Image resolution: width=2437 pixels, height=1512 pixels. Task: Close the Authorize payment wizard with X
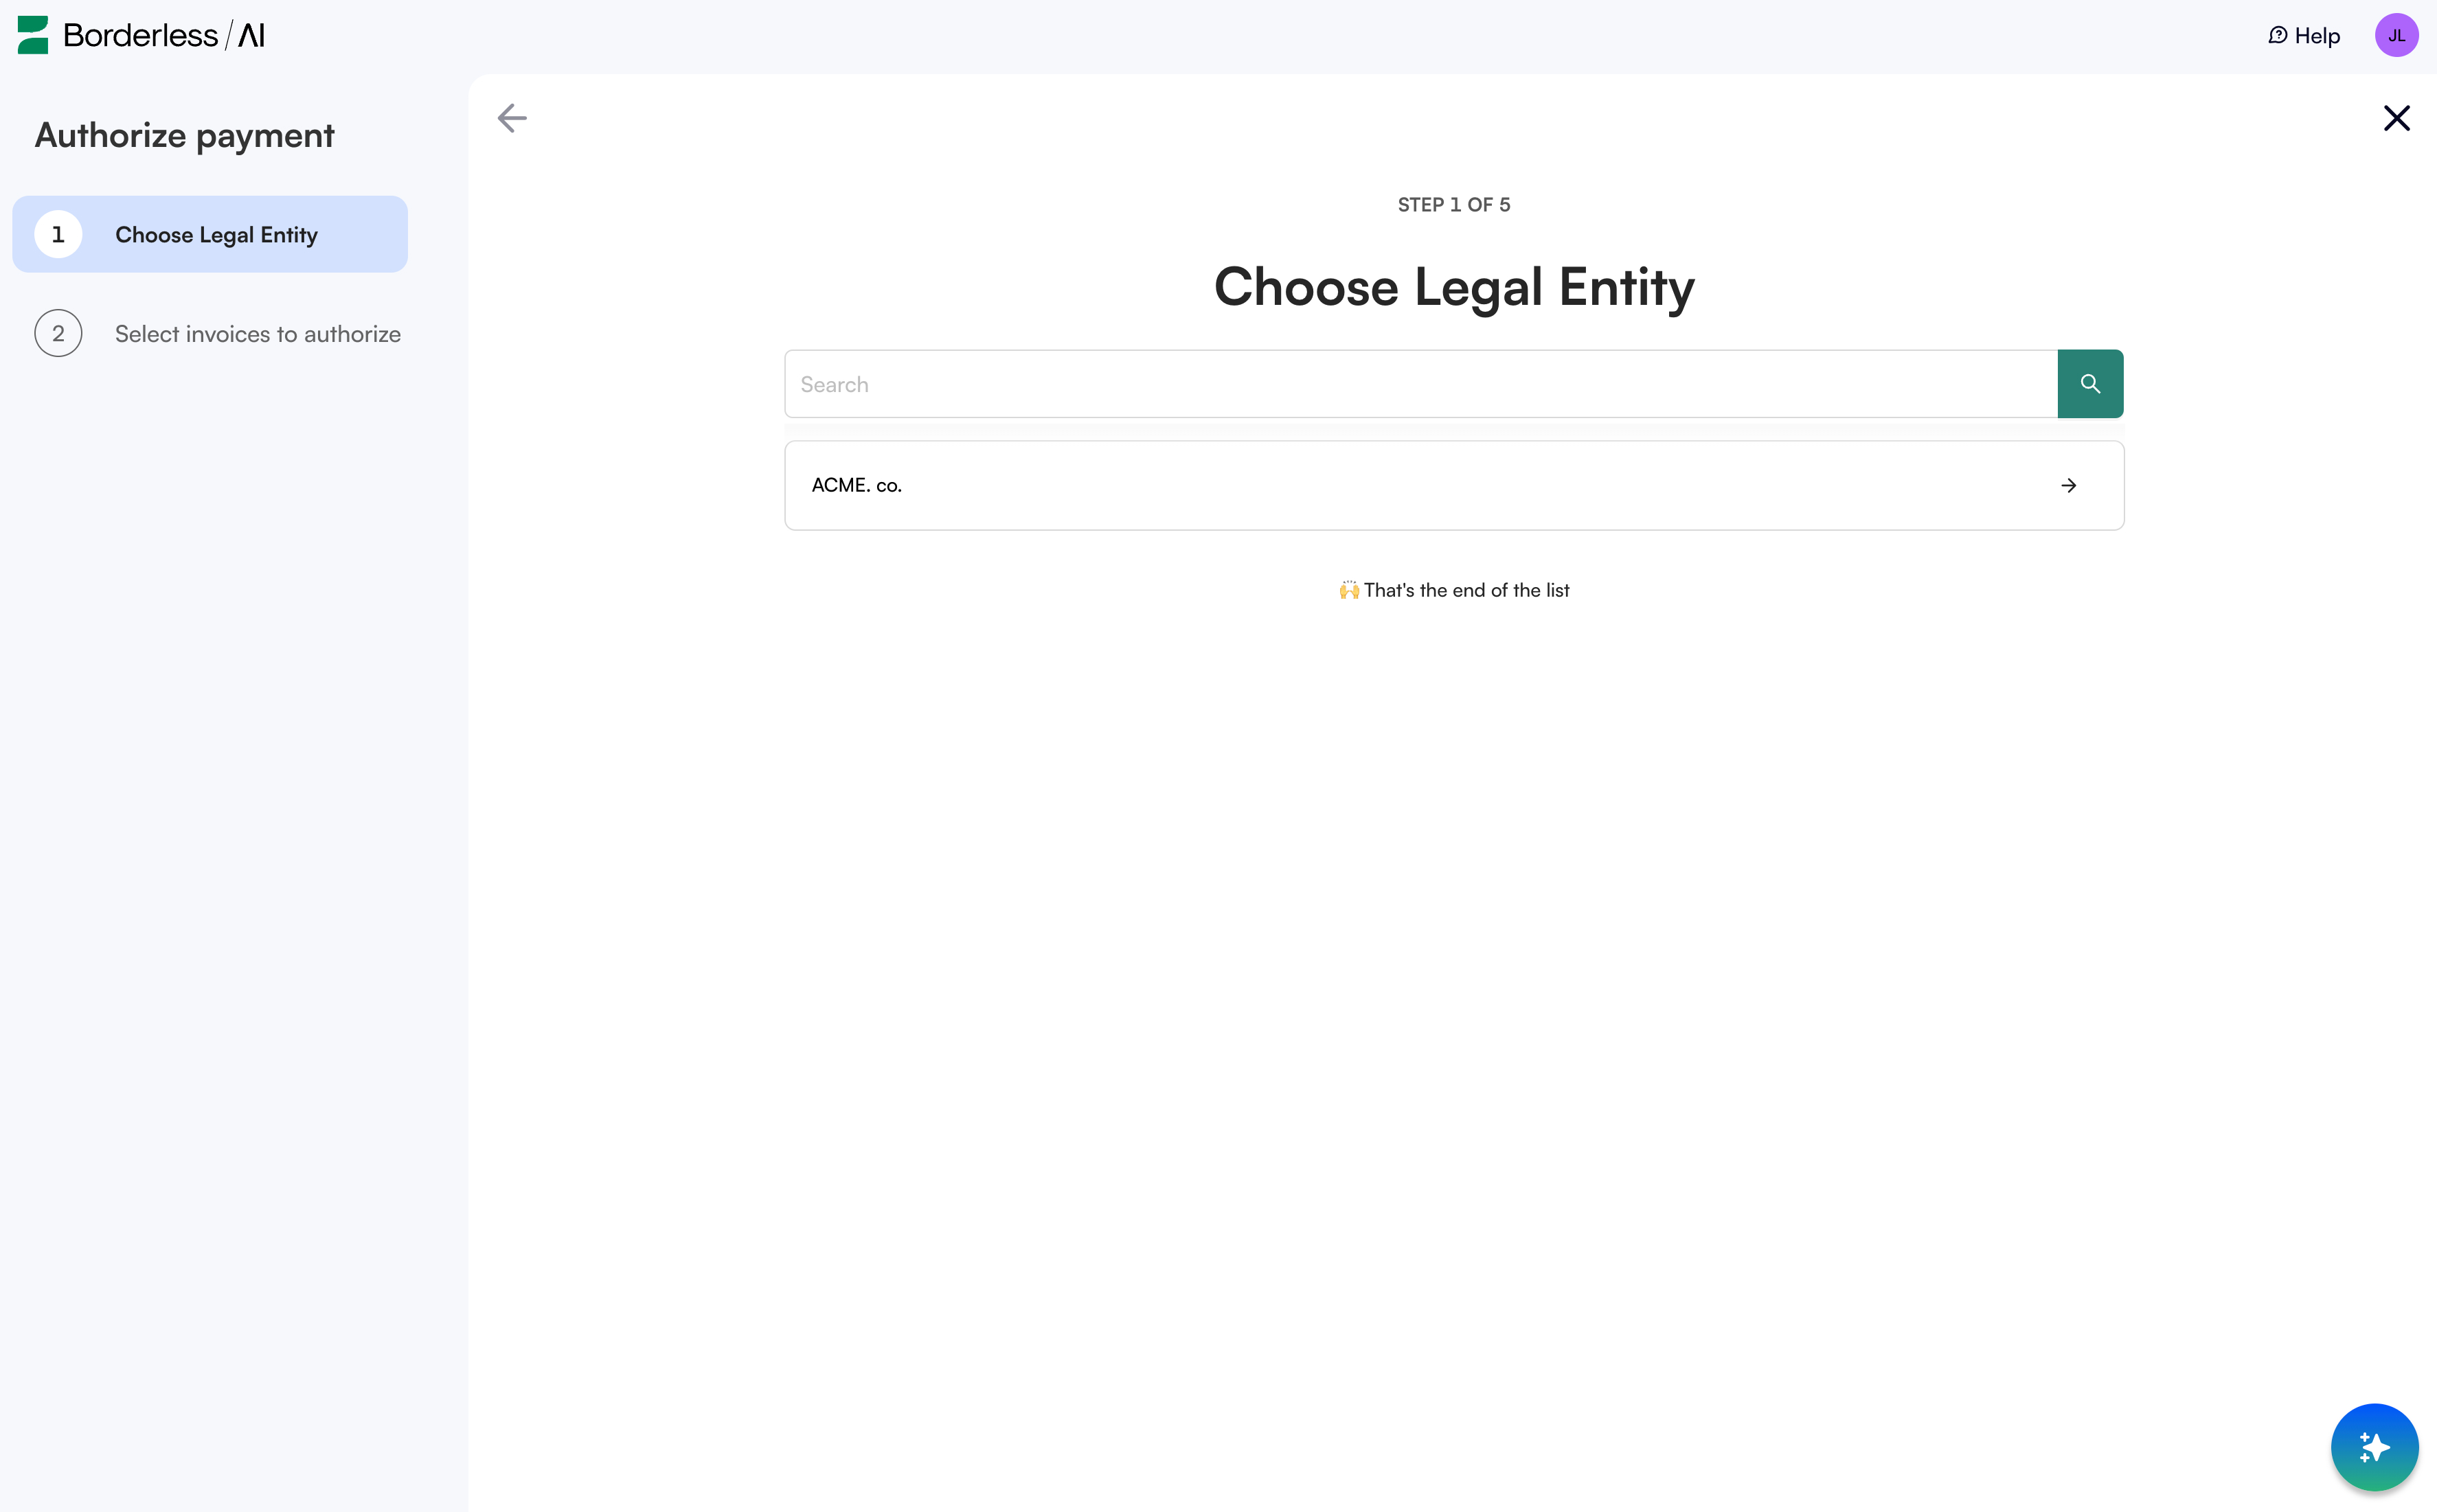pos(2396,118)
